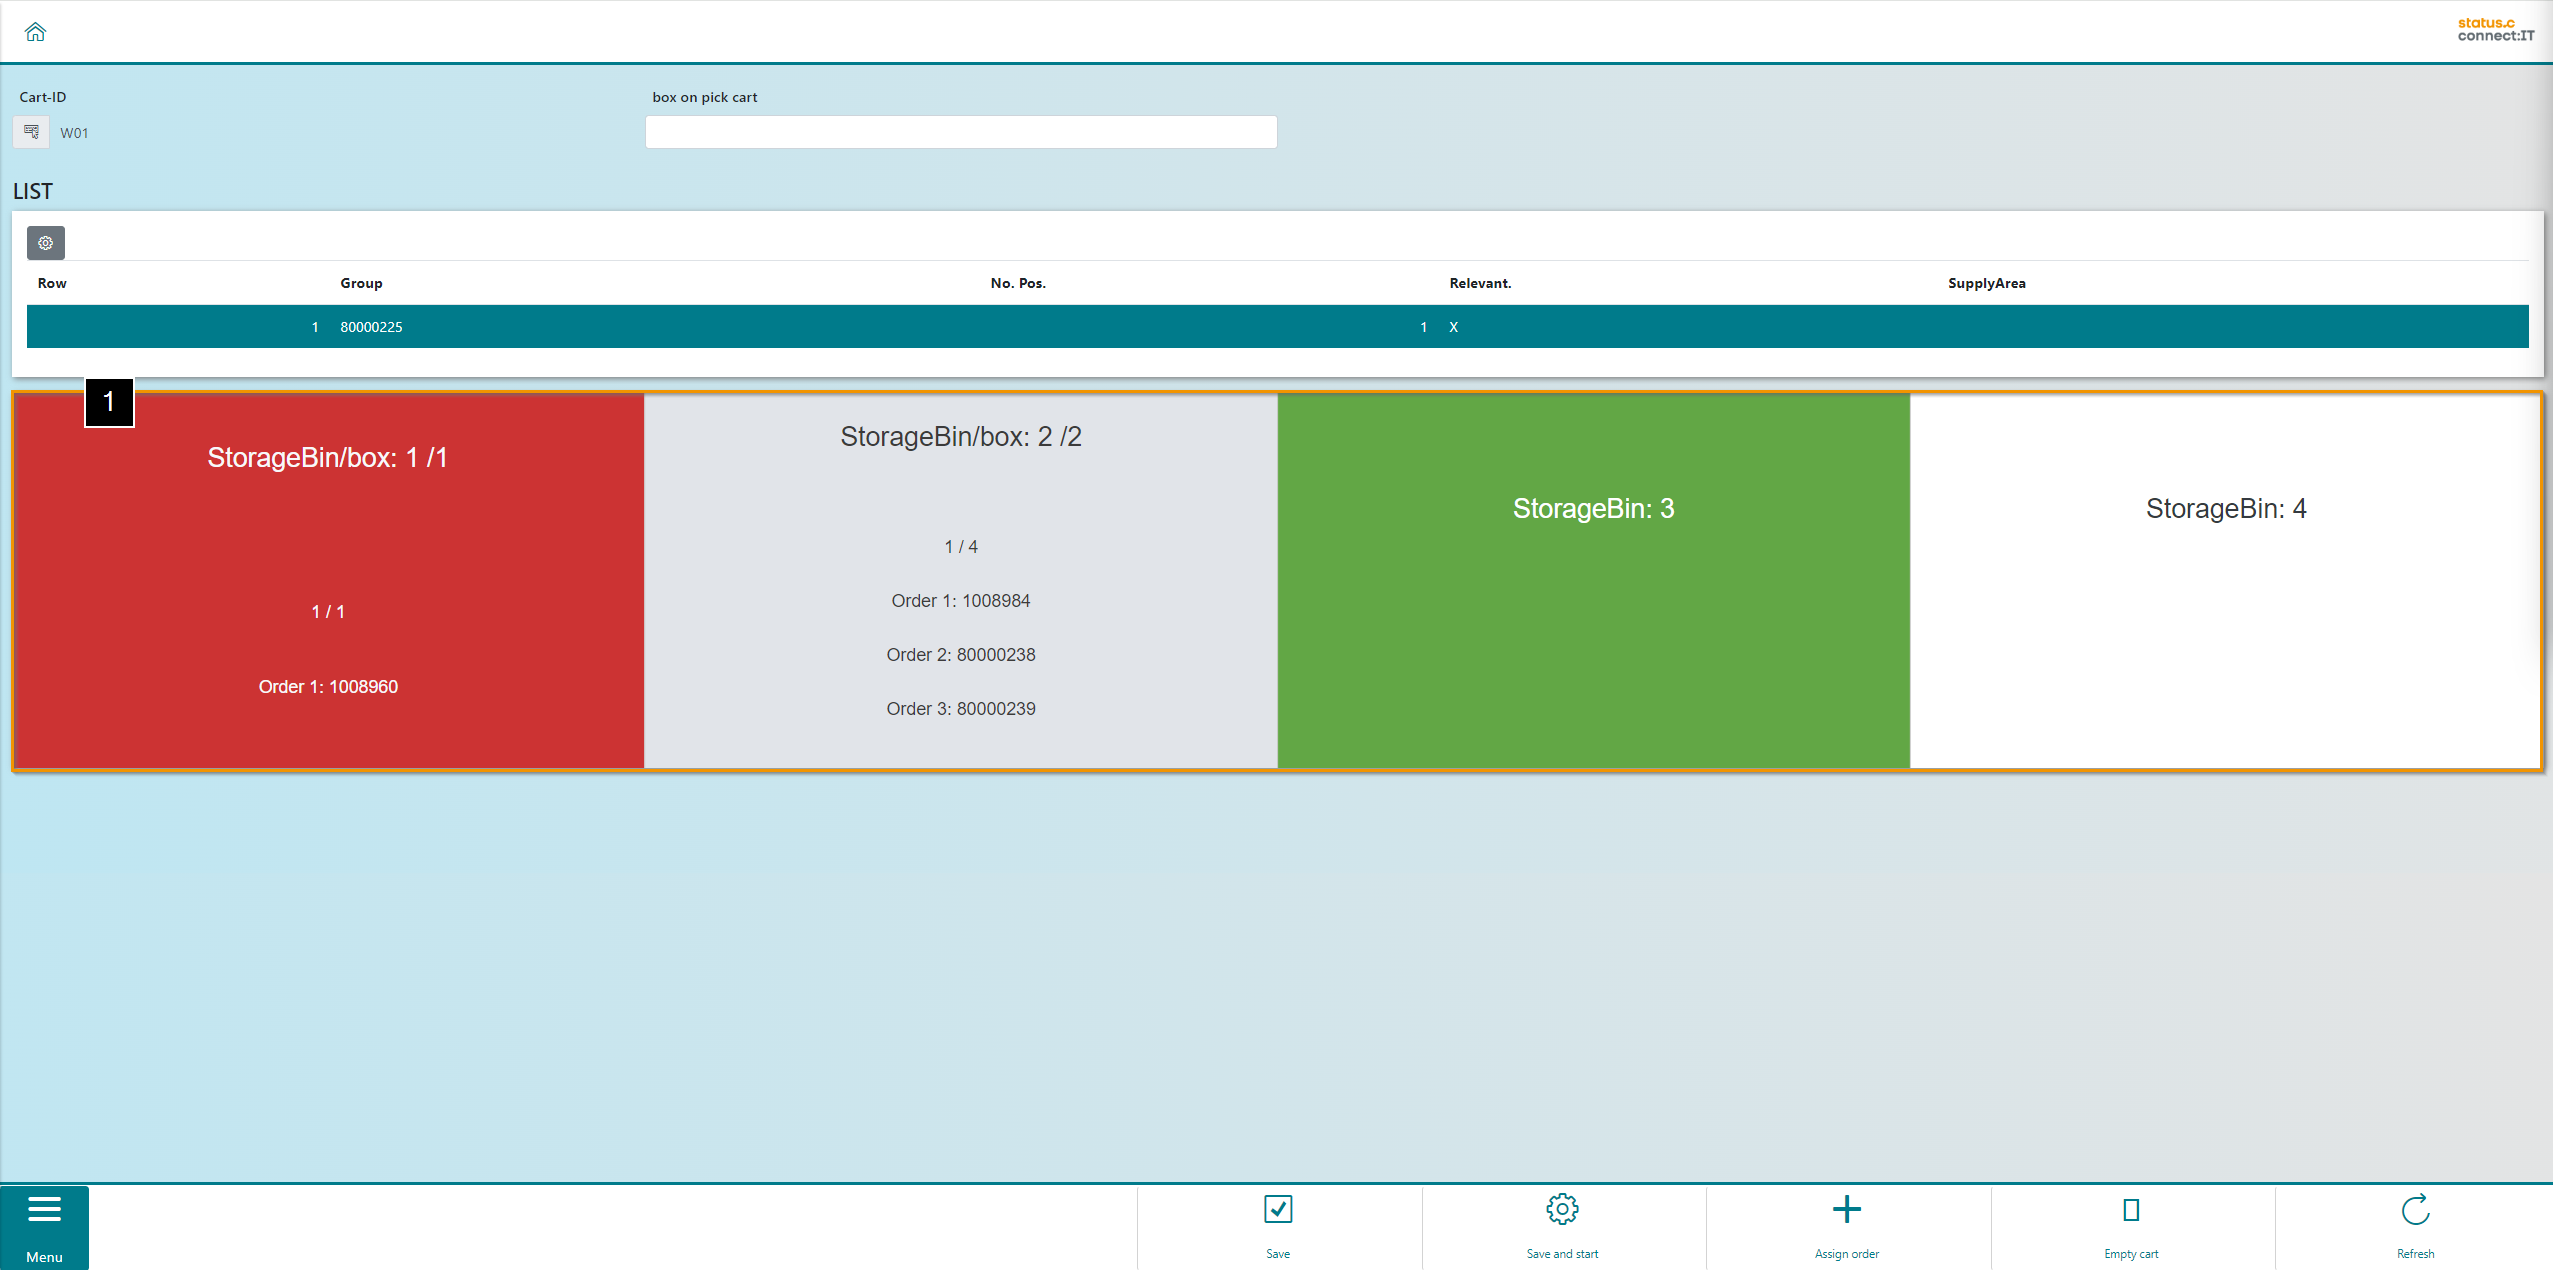Click the Assign order plus icon
2553x1270 pixels.
[x=1846, y=1210]
